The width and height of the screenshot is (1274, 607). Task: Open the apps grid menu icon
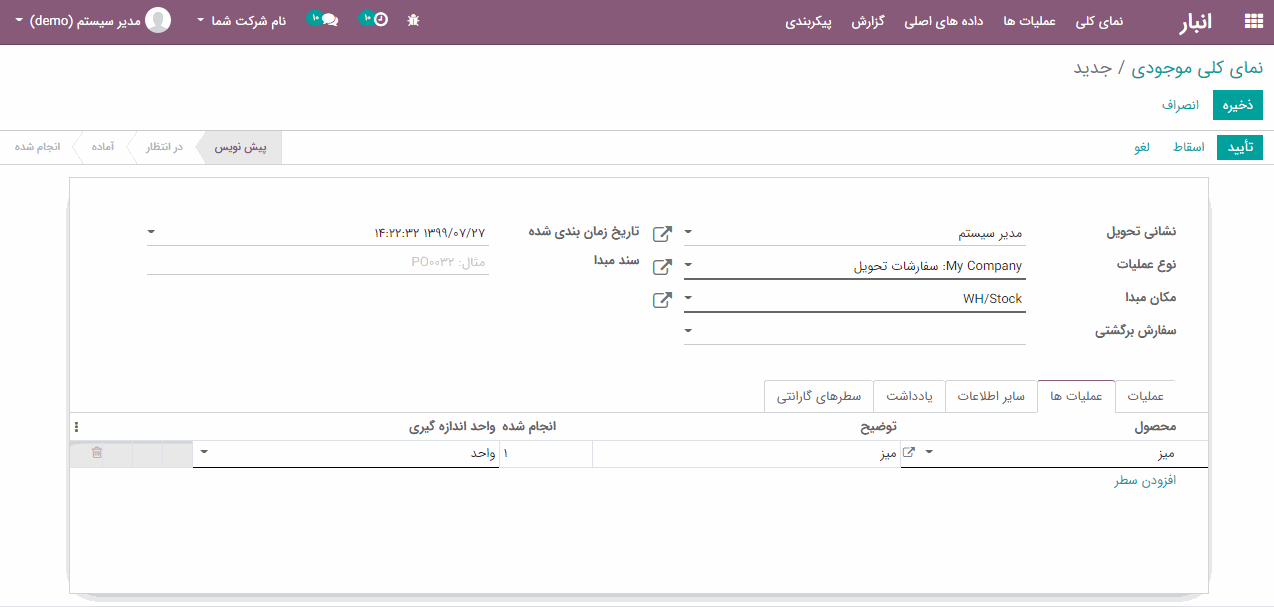click(1252, 21)
